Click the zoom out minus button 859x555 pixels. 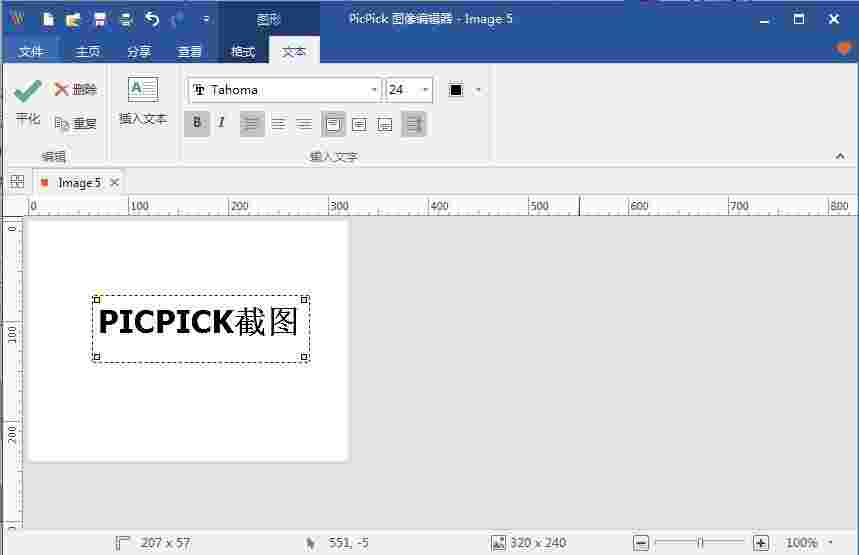[641, 543]
